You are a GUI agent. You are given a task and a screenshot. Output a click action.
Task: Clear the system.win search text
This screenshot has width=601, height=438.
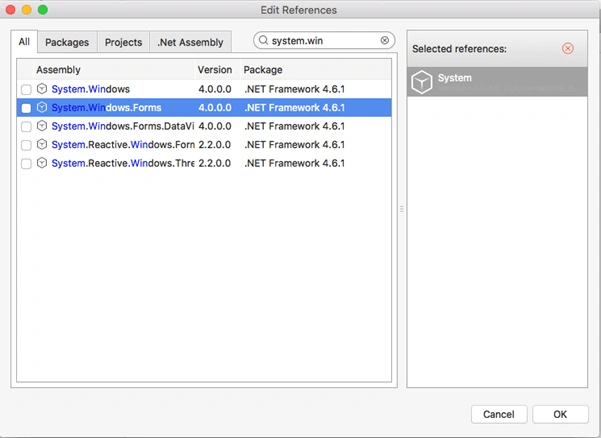tap(384, 40)
